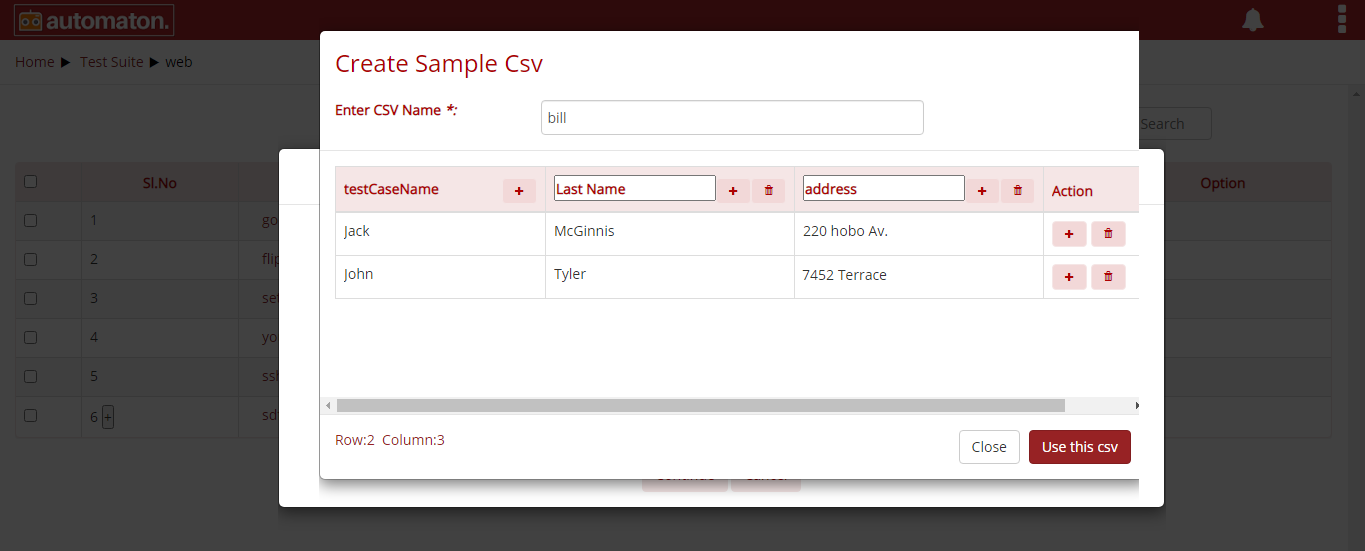Open the vertical dots menu
The image size is (1365, 551).
pos(1342,19)
